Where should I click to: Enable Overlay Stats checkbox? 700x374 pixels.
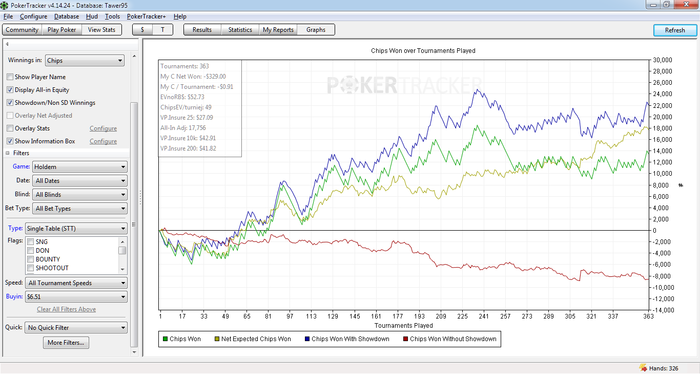point(10,128)
